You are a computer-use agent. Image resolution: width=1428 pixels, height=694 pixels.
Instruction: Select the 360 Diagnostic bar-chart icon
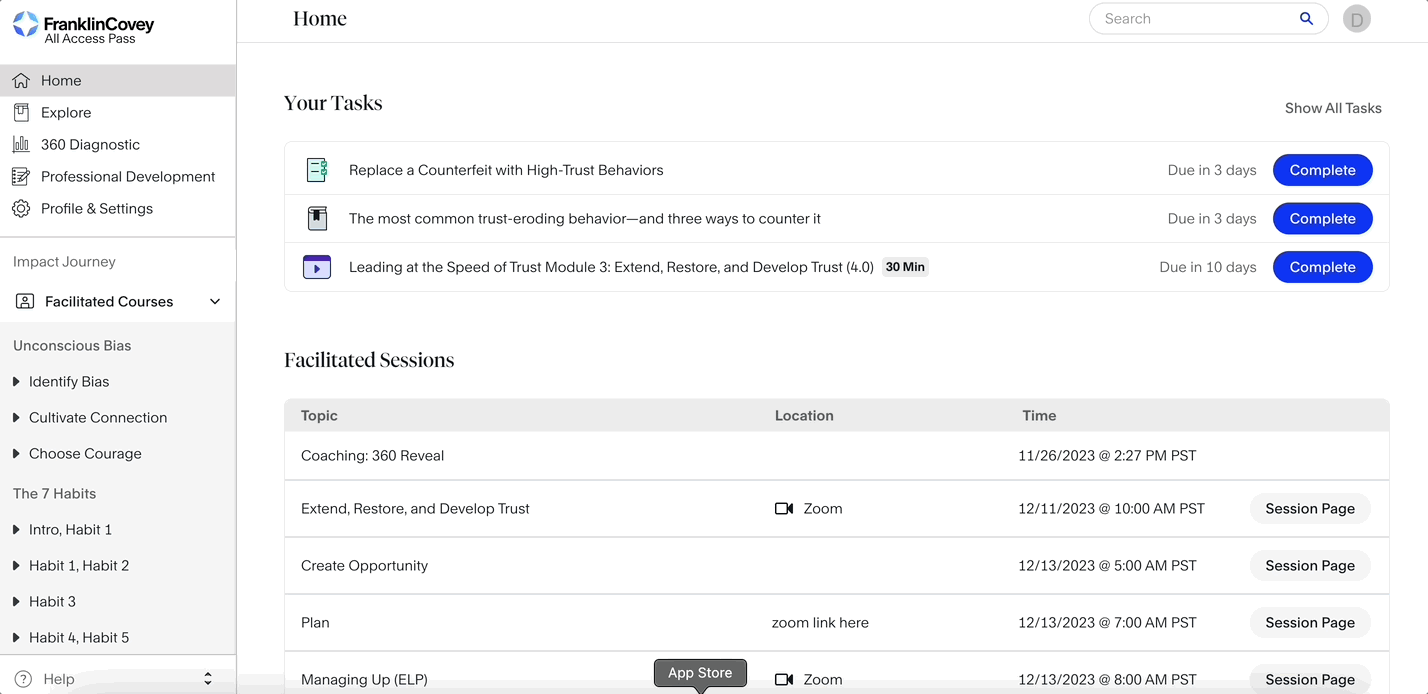point(20,144)
